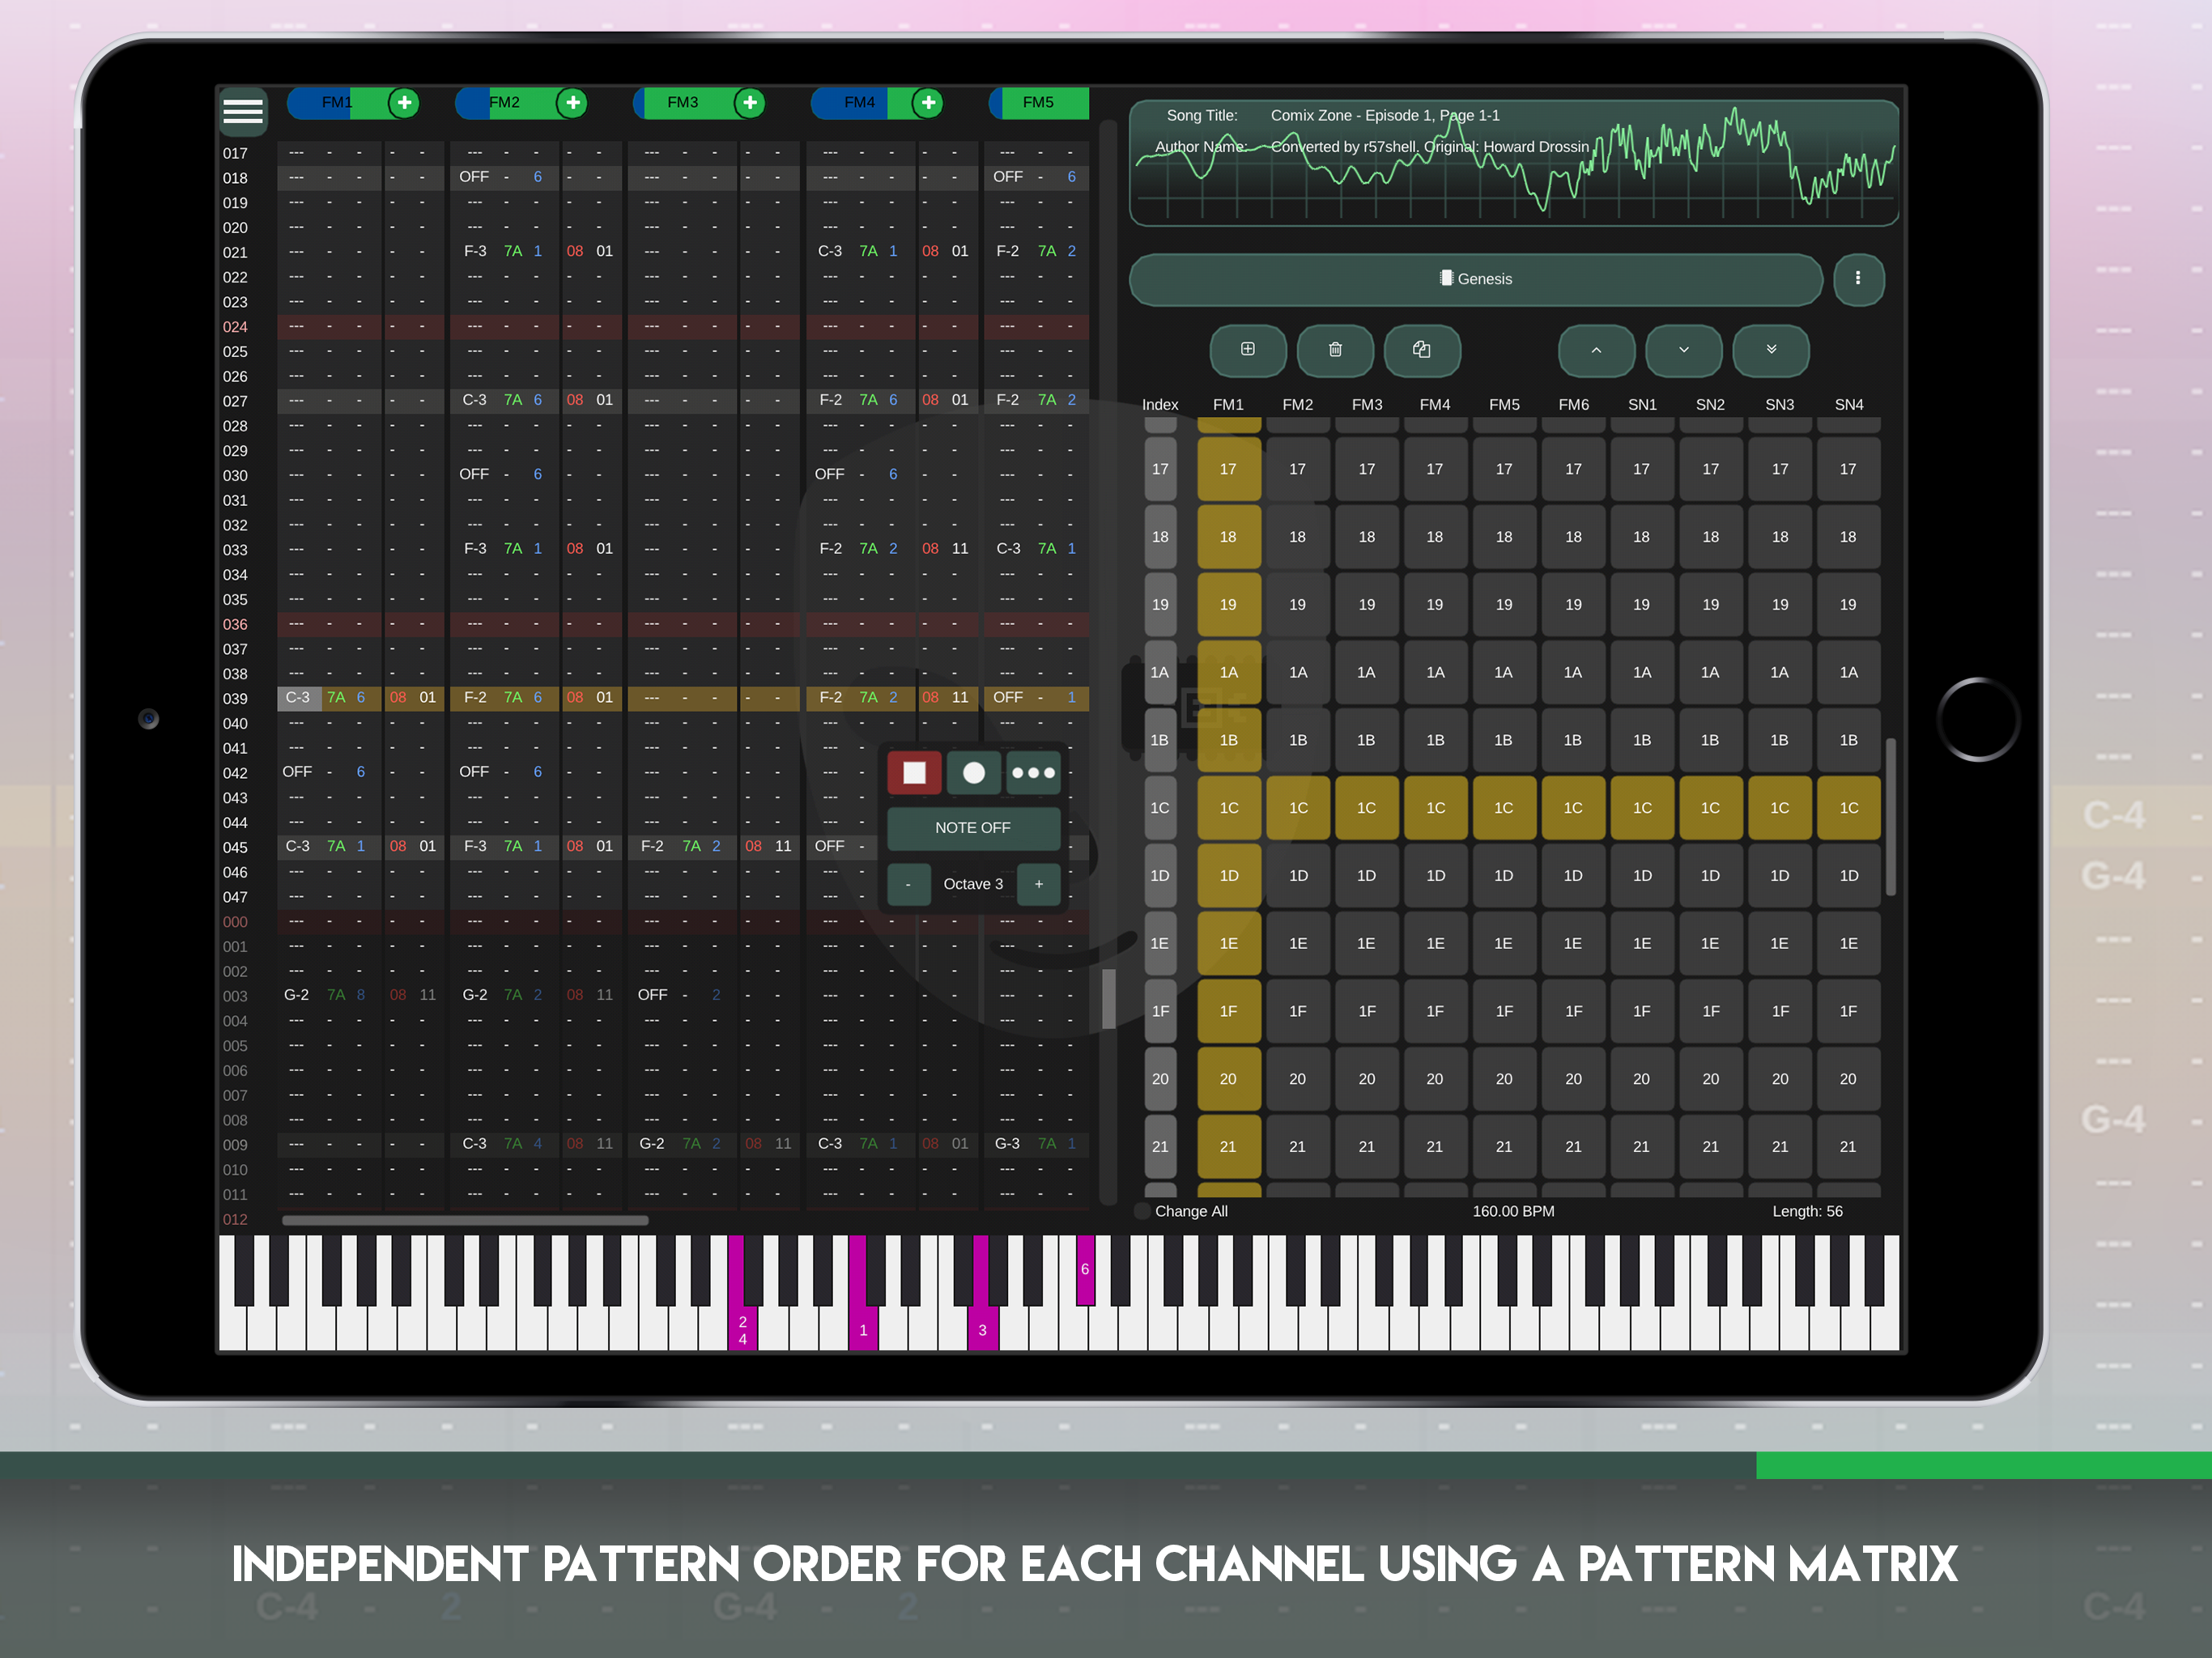Stop playback with the red square button
Screen dimensions: 2212x1658
coord(913,773)
